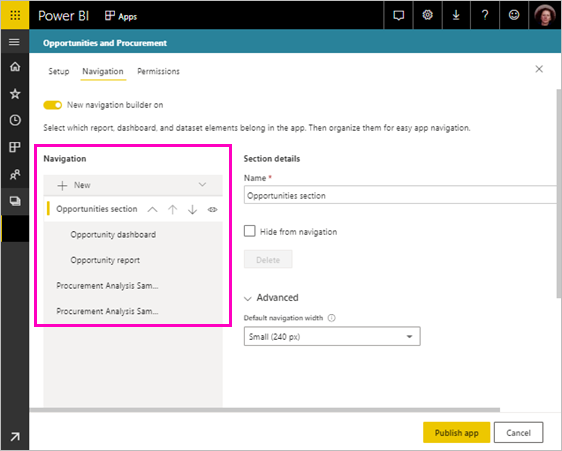Expand the New item dropdown chevron

203,185
